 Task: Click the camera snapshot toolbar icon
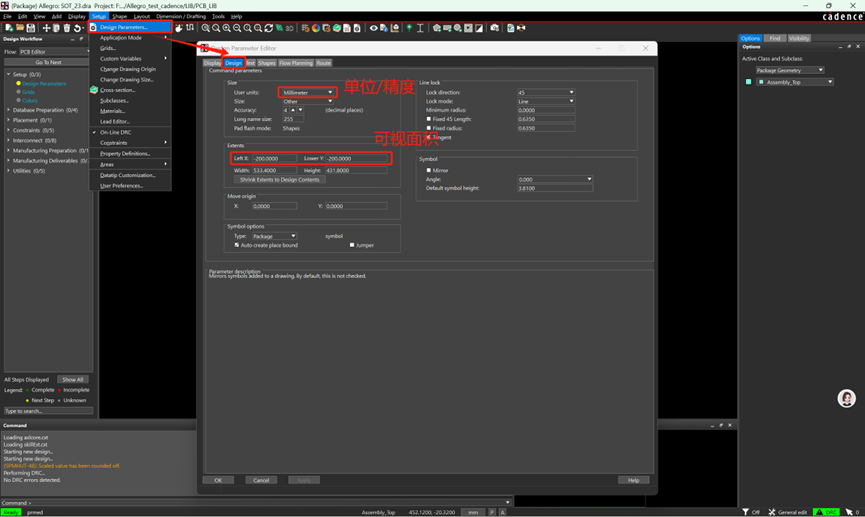495,28
